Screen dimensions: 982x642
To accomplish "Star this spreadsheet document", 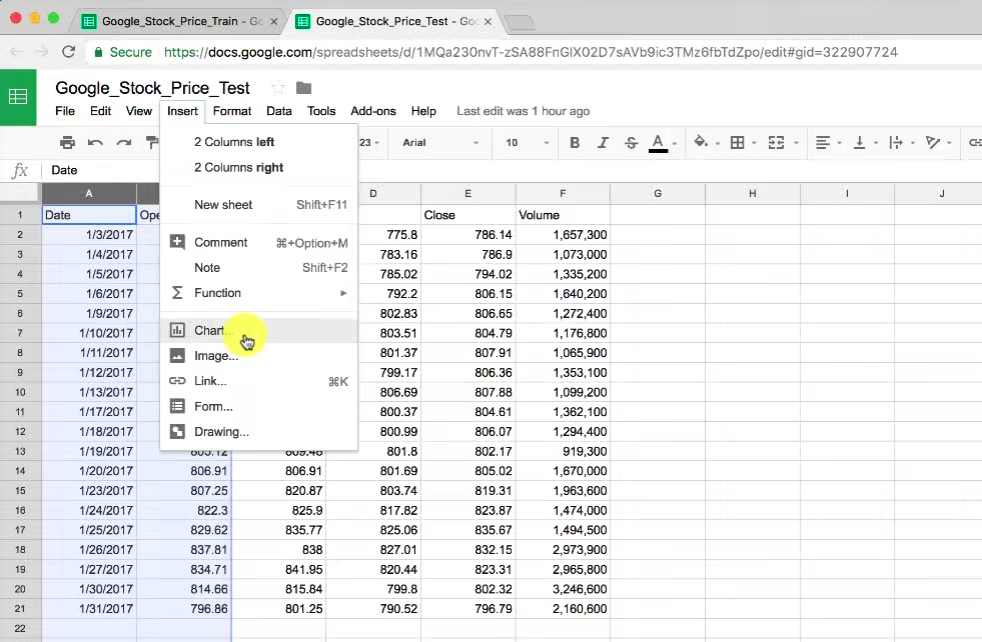I will point(278,88).
